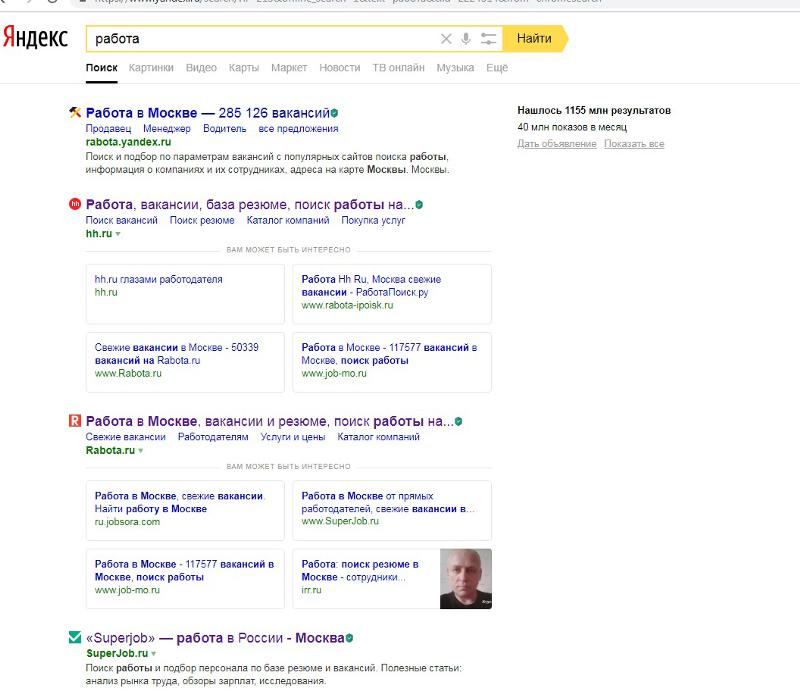Open the ТВ онлайн tab
Screen dimensions: 800x698
[398, 68]
